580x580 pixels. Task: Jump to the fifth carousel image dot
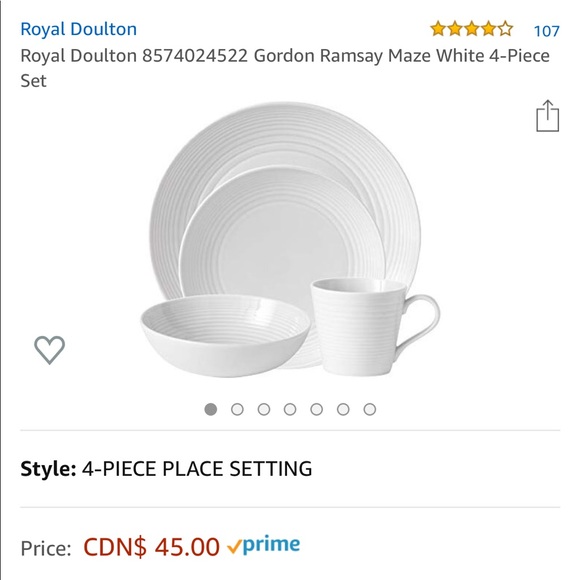coord(317,409)
